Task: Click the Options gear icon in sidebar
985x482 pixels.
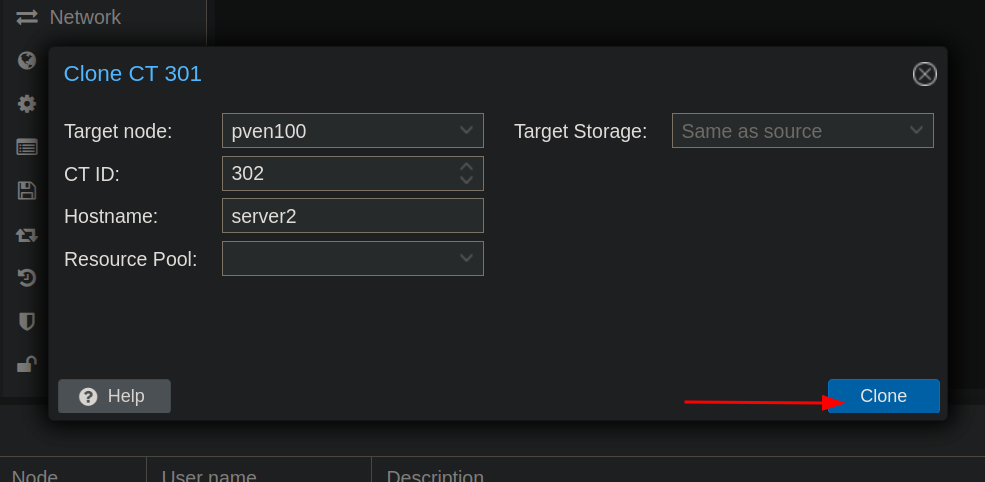Action: coord(27,103)
